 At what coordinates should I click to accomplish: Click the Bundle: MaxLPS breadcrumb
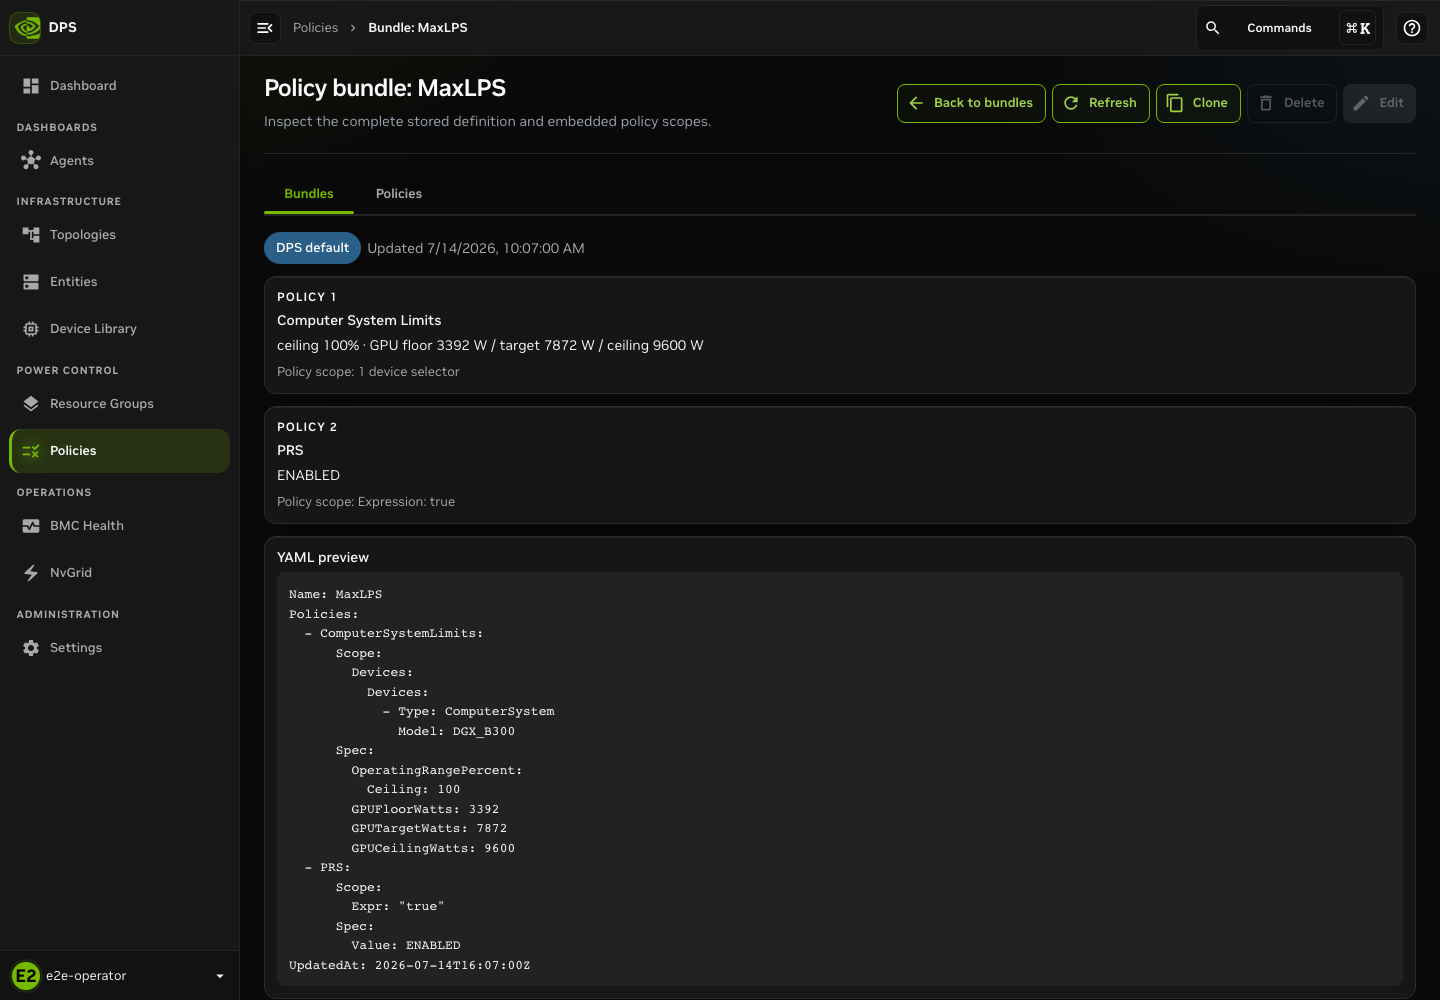coord(418,28)
